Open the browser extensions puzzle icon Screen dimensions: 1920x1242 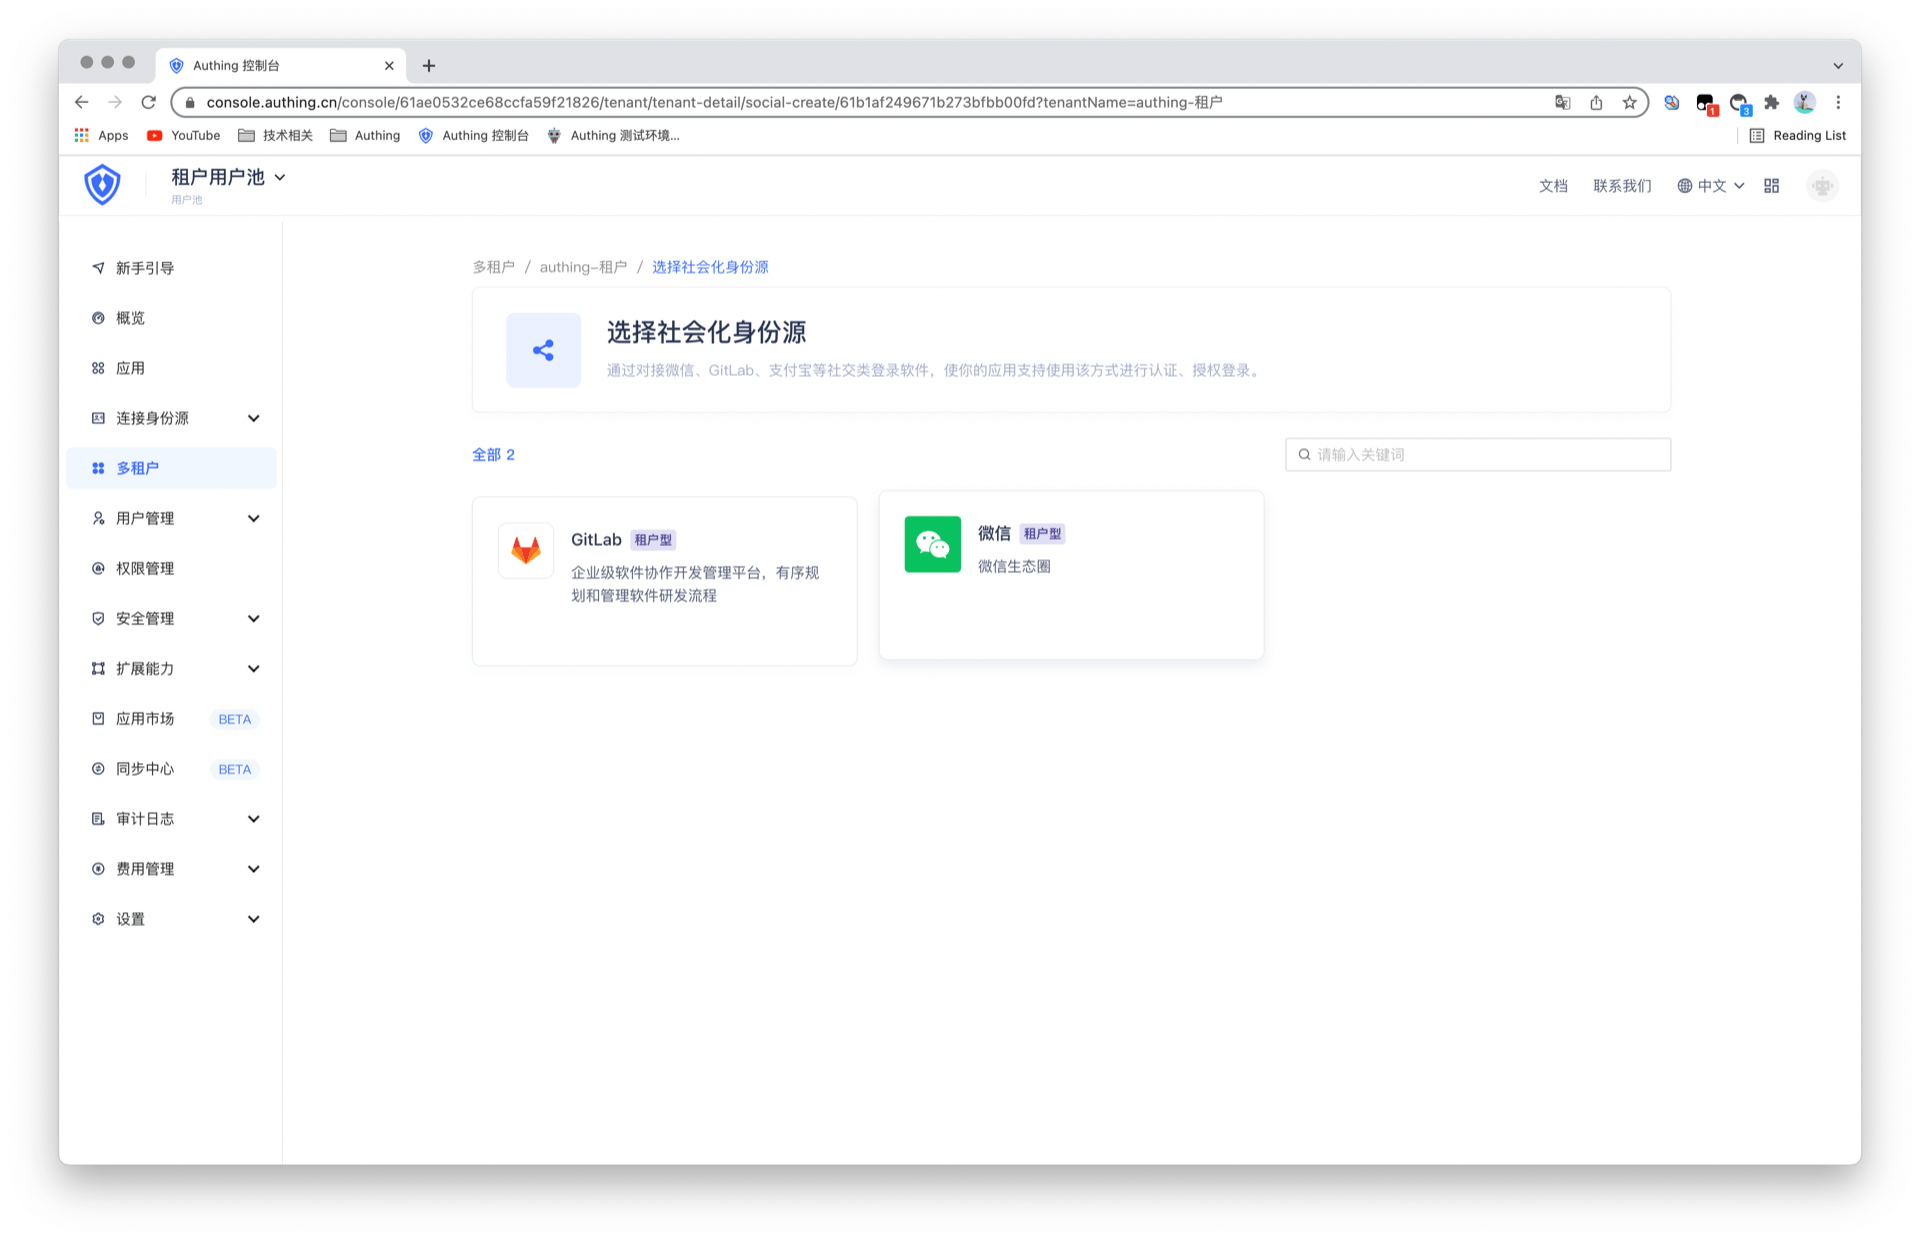click(x=1771, y=102)
